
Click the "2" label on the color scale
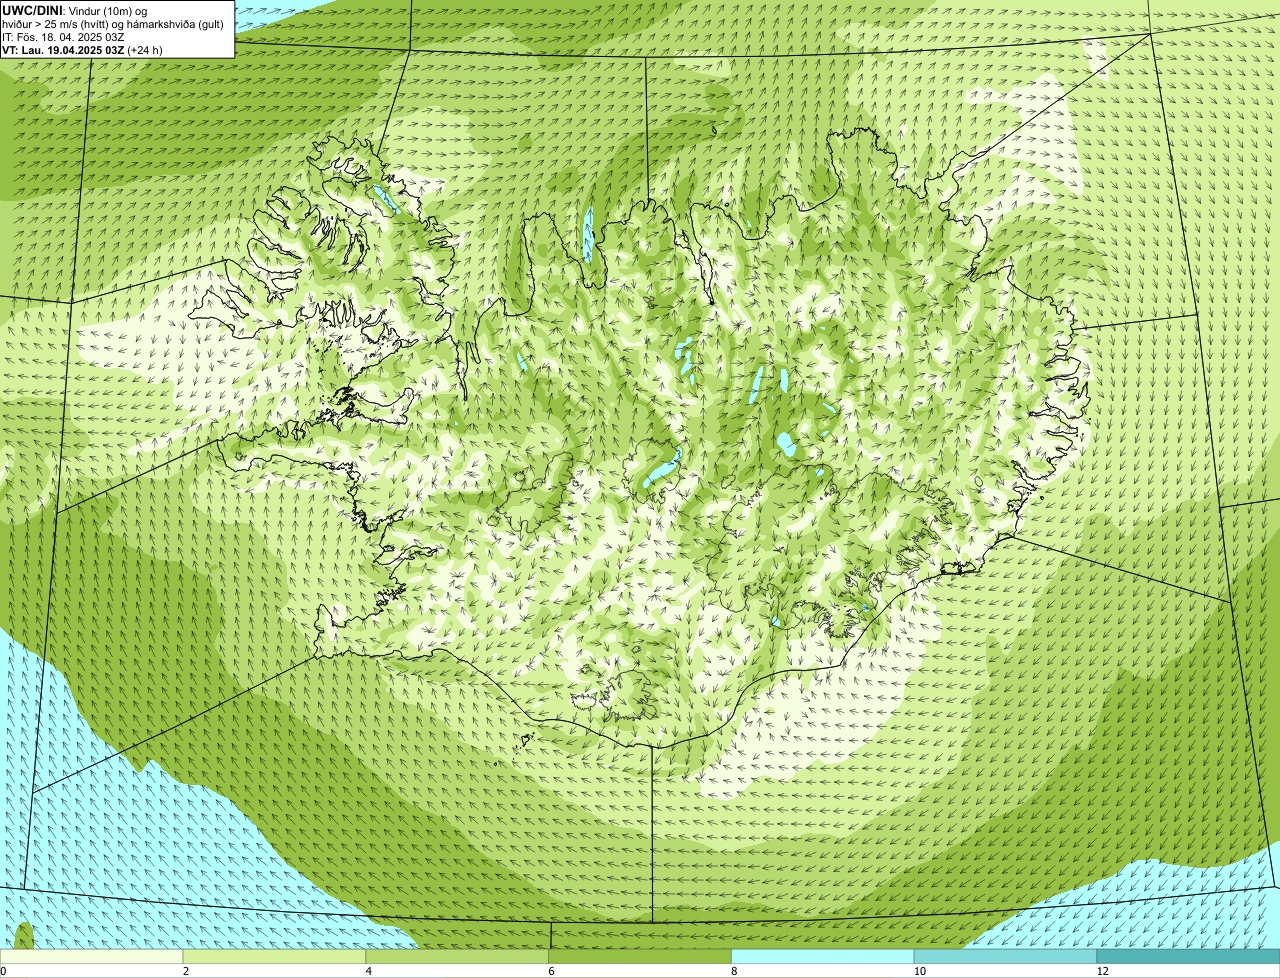(185, 971)
